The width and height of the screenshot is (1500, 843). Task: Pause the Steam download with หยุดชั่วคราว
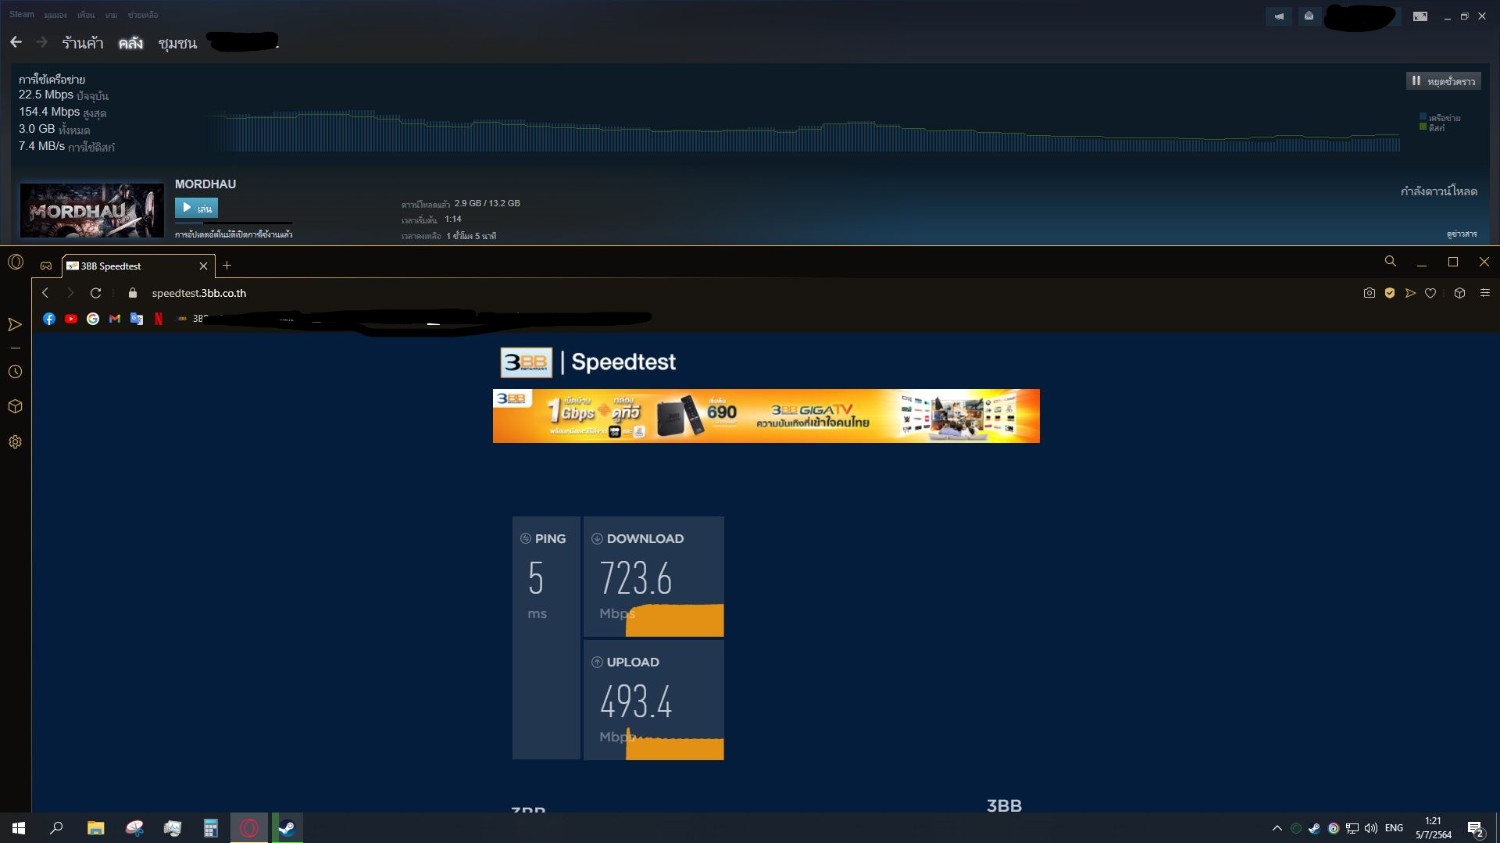tap(1443, 81)
